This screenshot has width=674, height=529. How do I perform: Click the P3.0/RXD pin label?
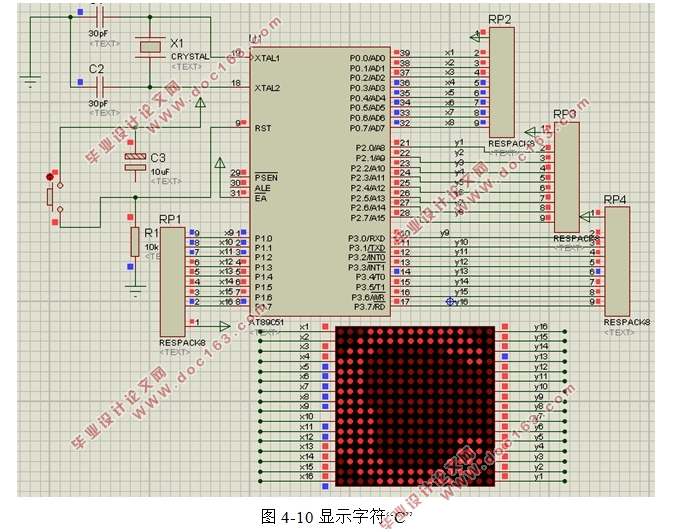(367, 239)
